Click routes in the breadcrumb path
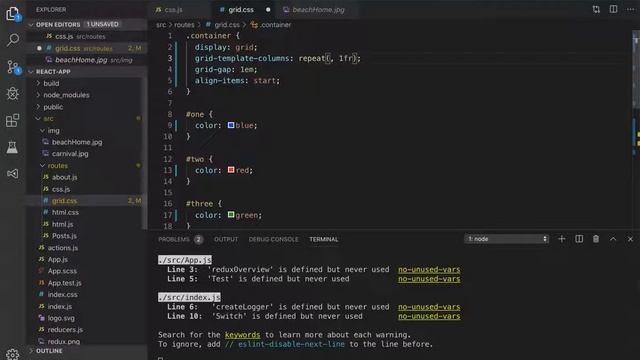 [x=184, y=25]
